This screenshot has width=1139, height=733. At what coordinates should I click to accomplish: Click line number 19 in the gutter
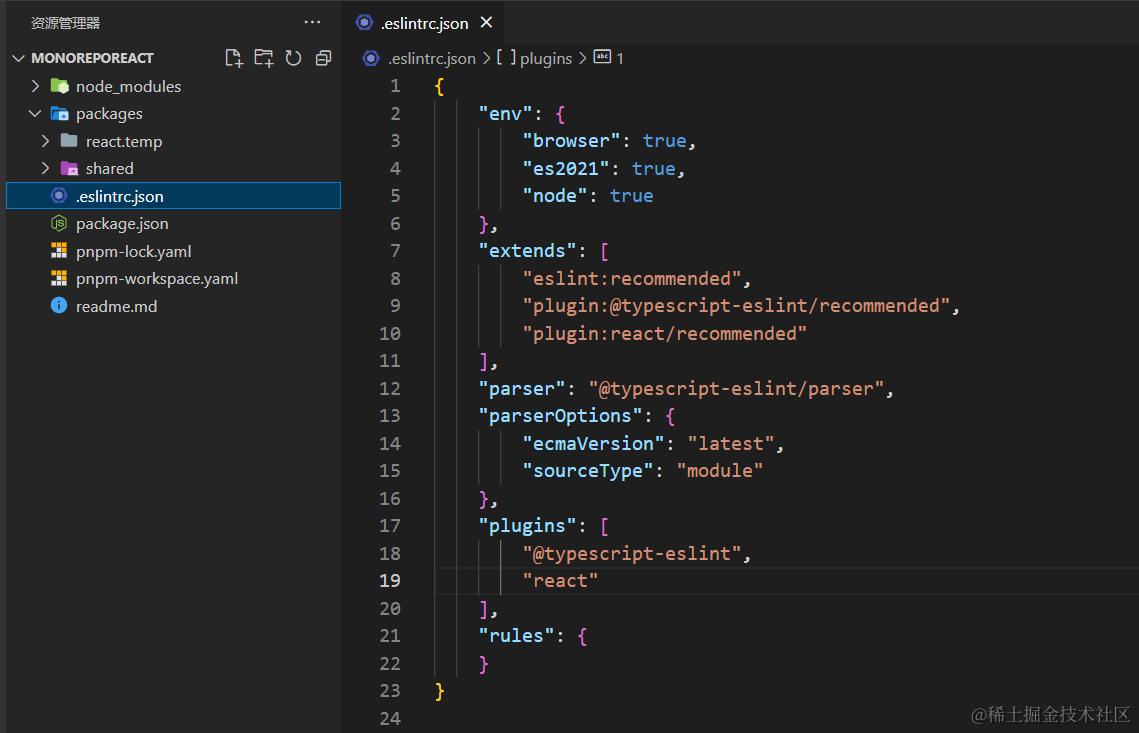click(x=390, y=580)
